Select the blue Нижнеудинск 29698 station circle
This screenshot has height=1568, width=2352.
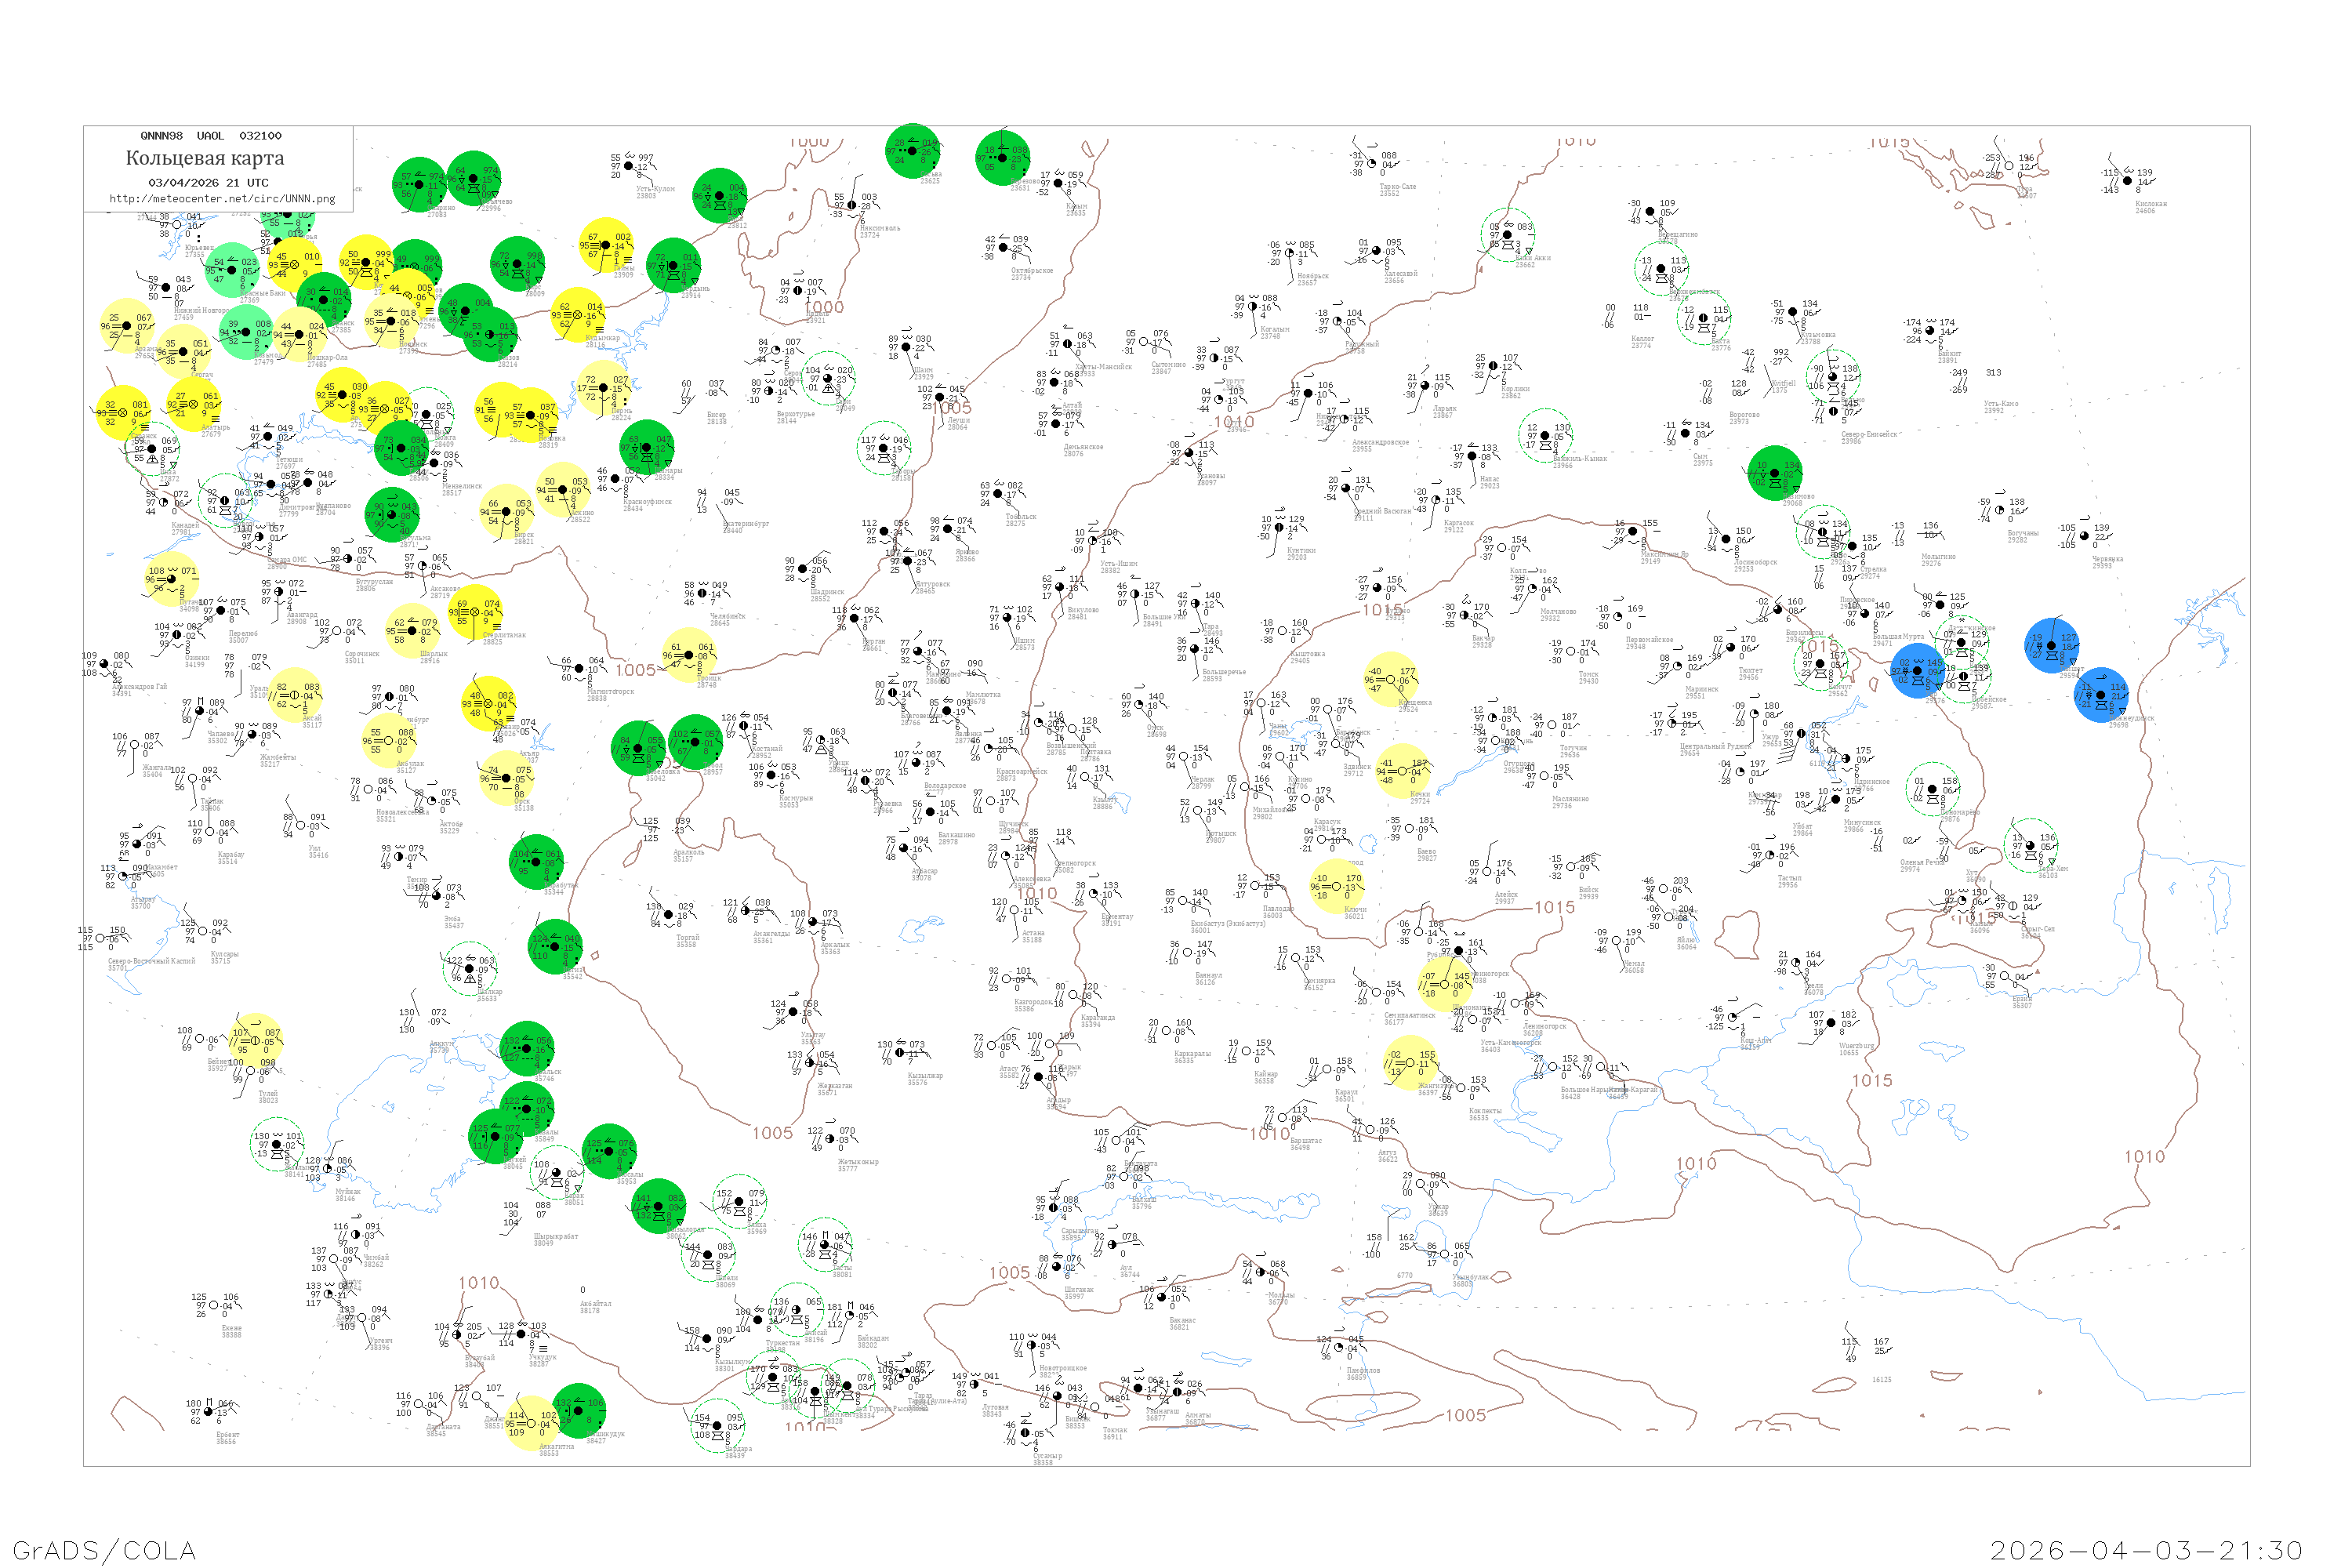click(2101, 695)
